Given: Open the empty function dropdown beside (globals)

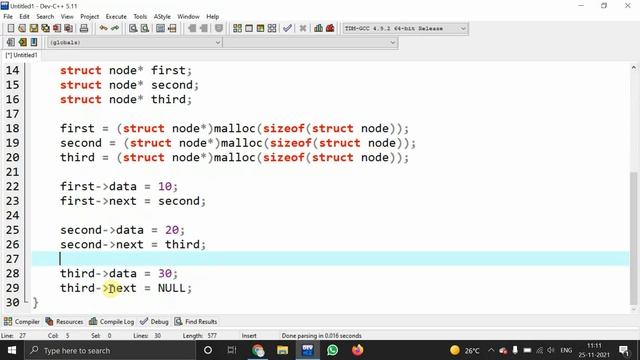Looking at the screenshot, I should [x=310, y=42].
